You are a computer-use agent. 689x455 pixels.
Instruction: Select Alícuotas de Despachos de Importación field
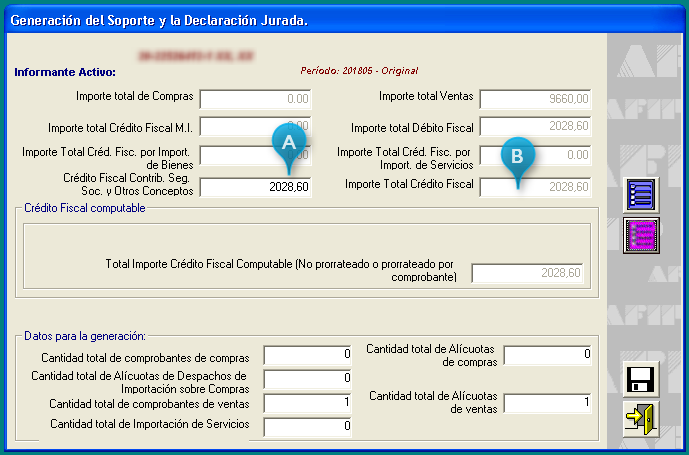click(307, 379)
